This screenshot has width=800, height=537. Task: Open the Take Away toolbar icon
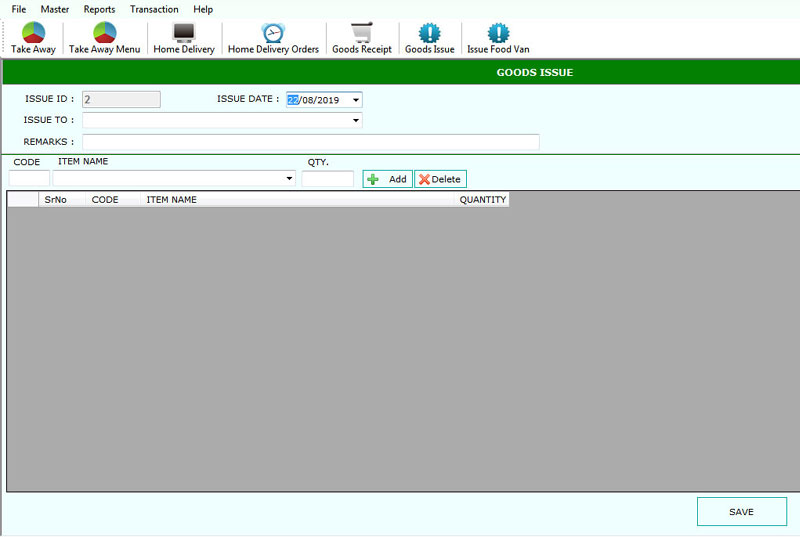coord(33,33)
